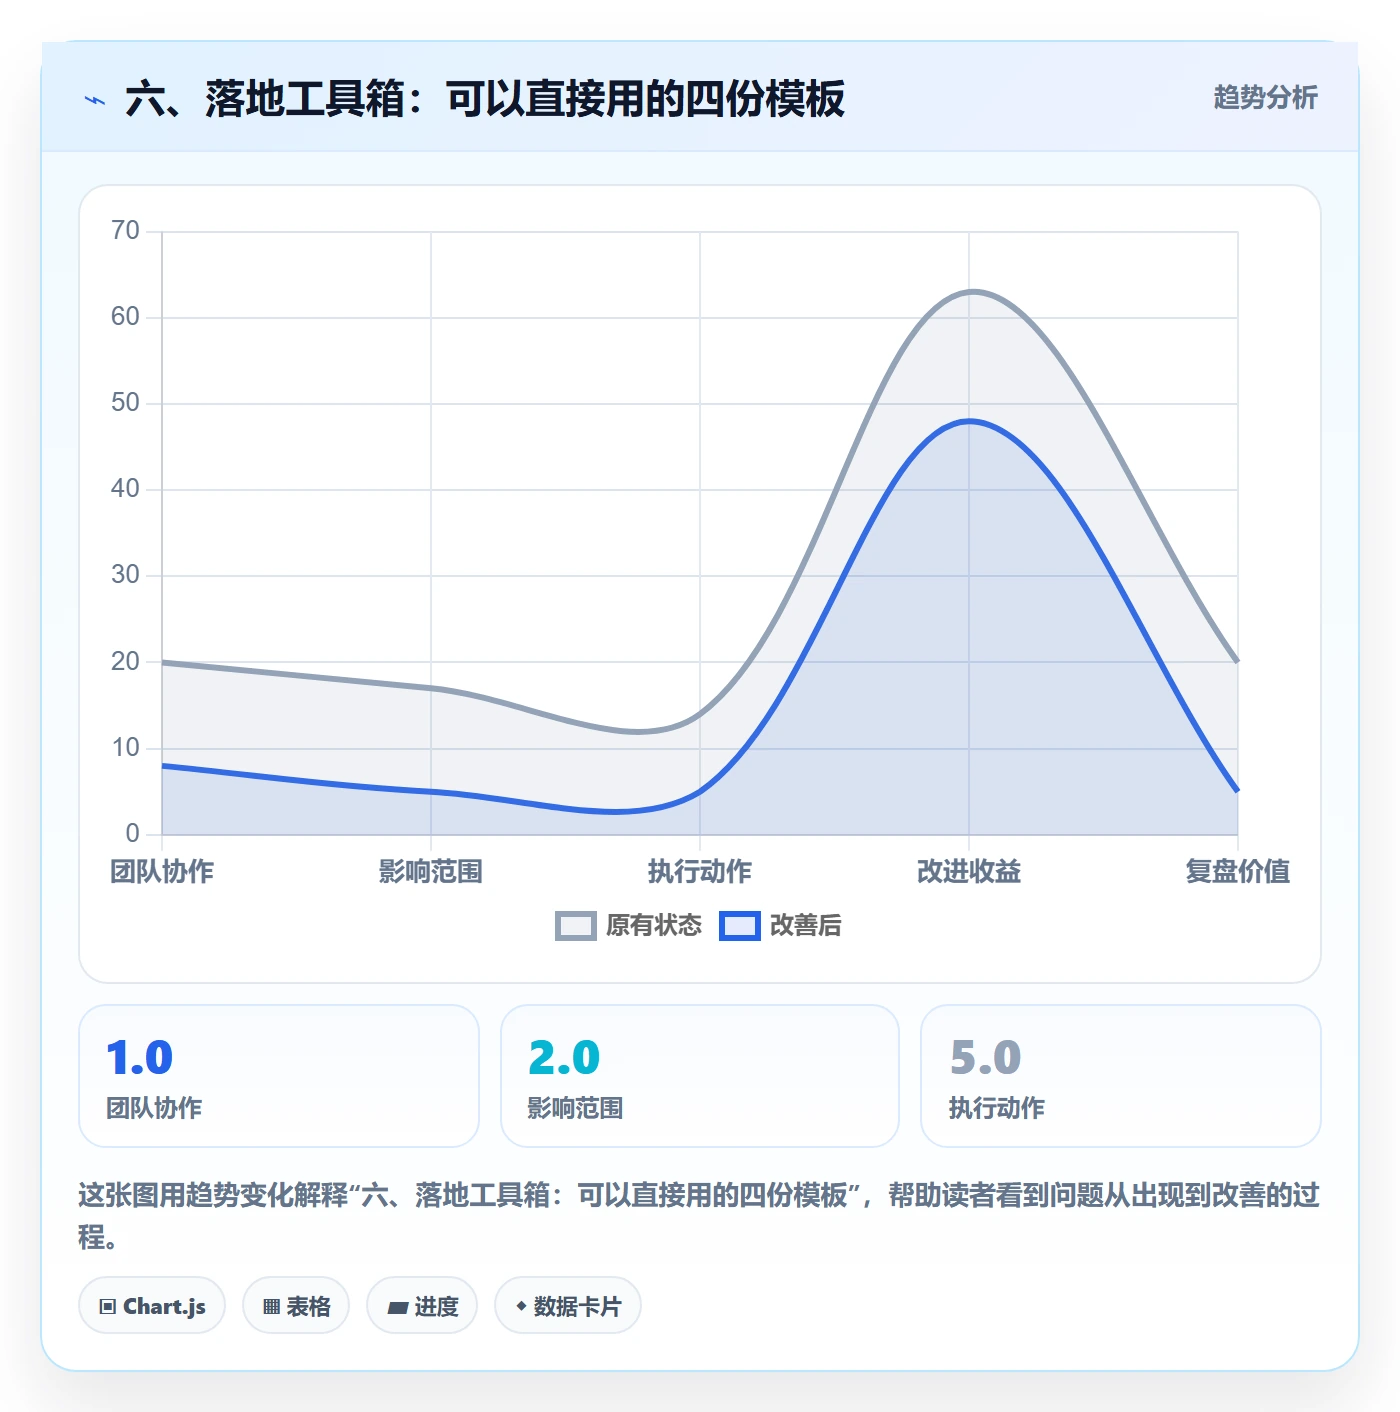Click the 执行动作 x-axis label

700,872
